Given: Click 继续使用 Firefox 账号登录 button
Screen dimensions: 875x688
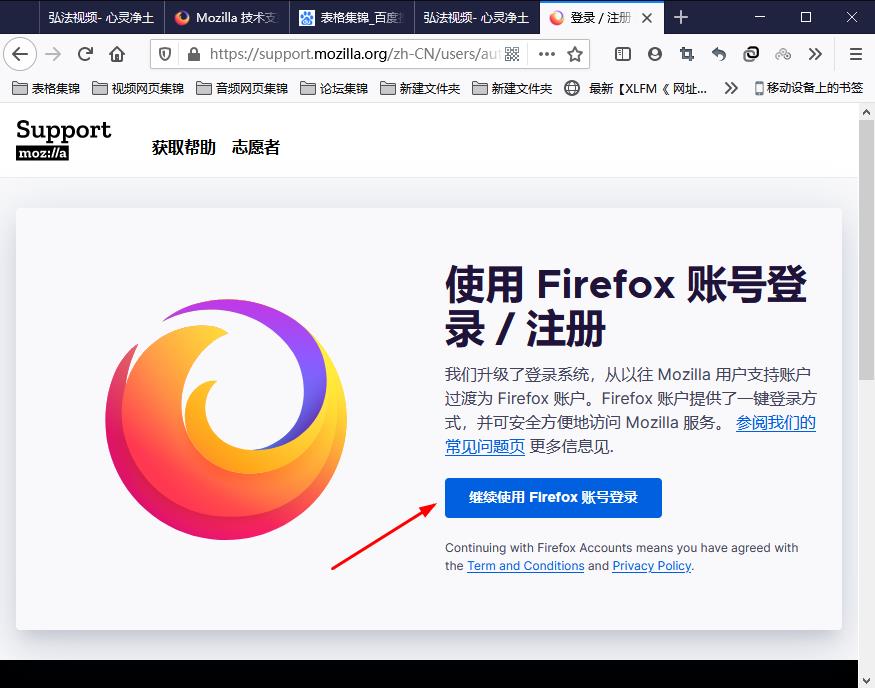Looking at the screenshot, I should [x=553, y=498].
